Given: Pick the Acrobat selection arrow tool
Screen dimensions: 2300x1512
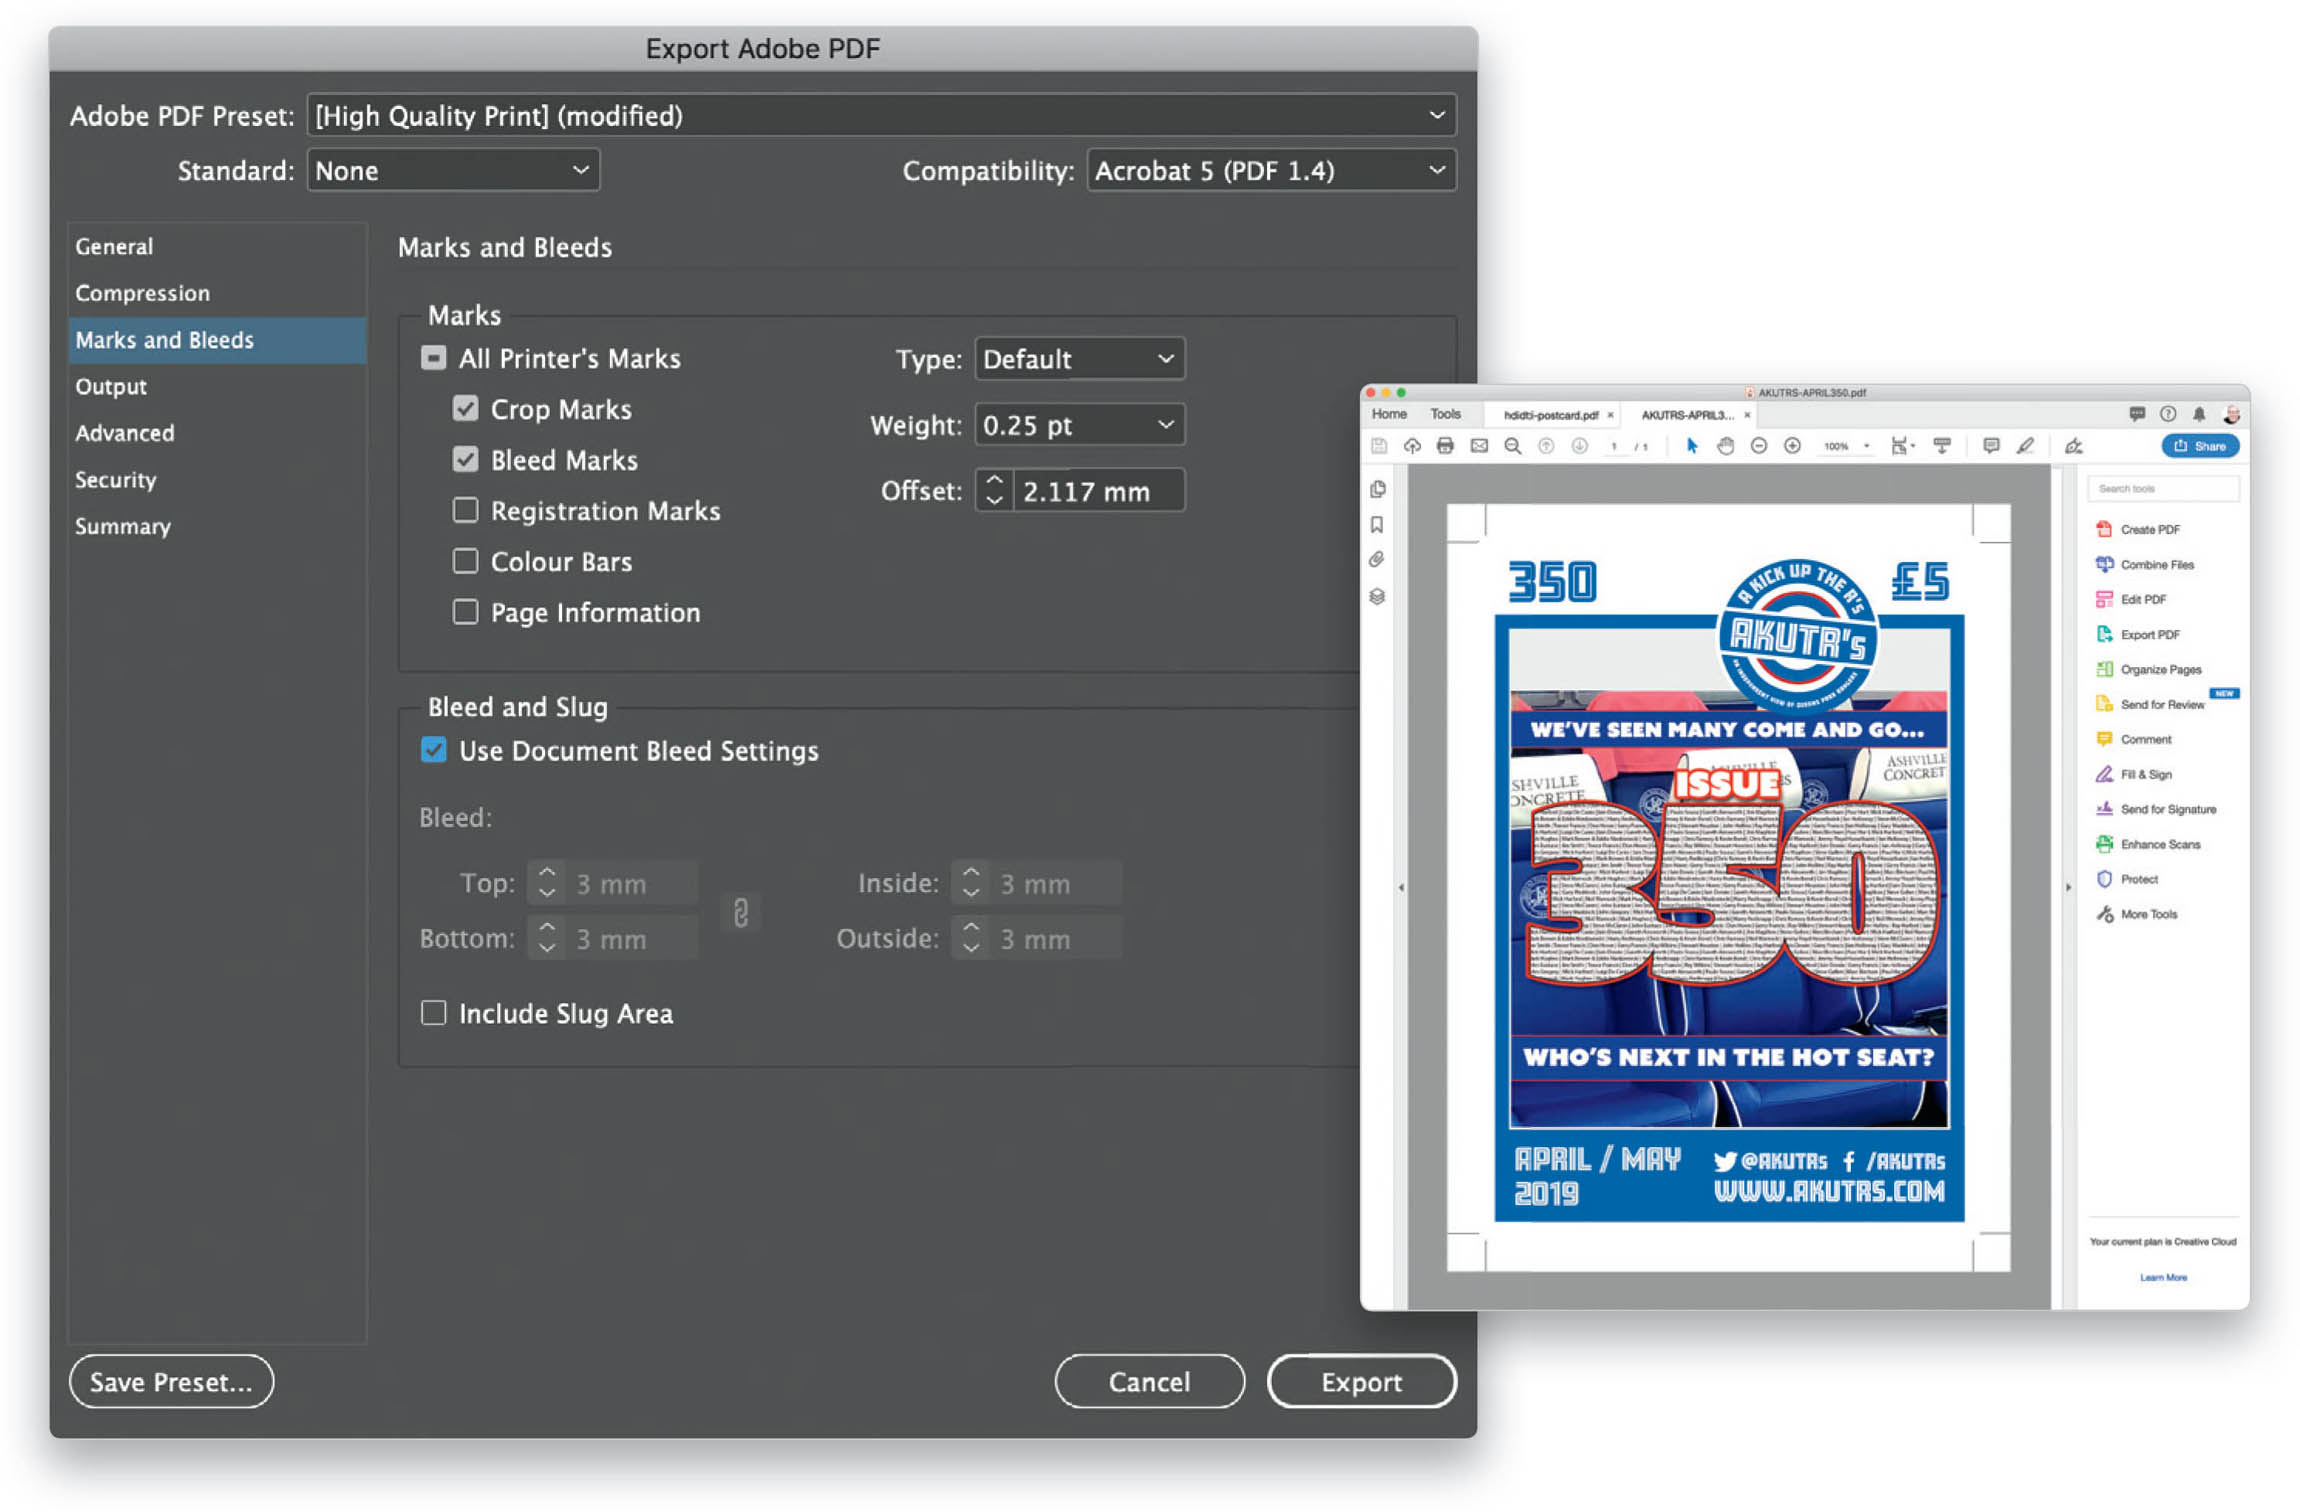Looking at the screenshot, I should tap(1692, 446).
